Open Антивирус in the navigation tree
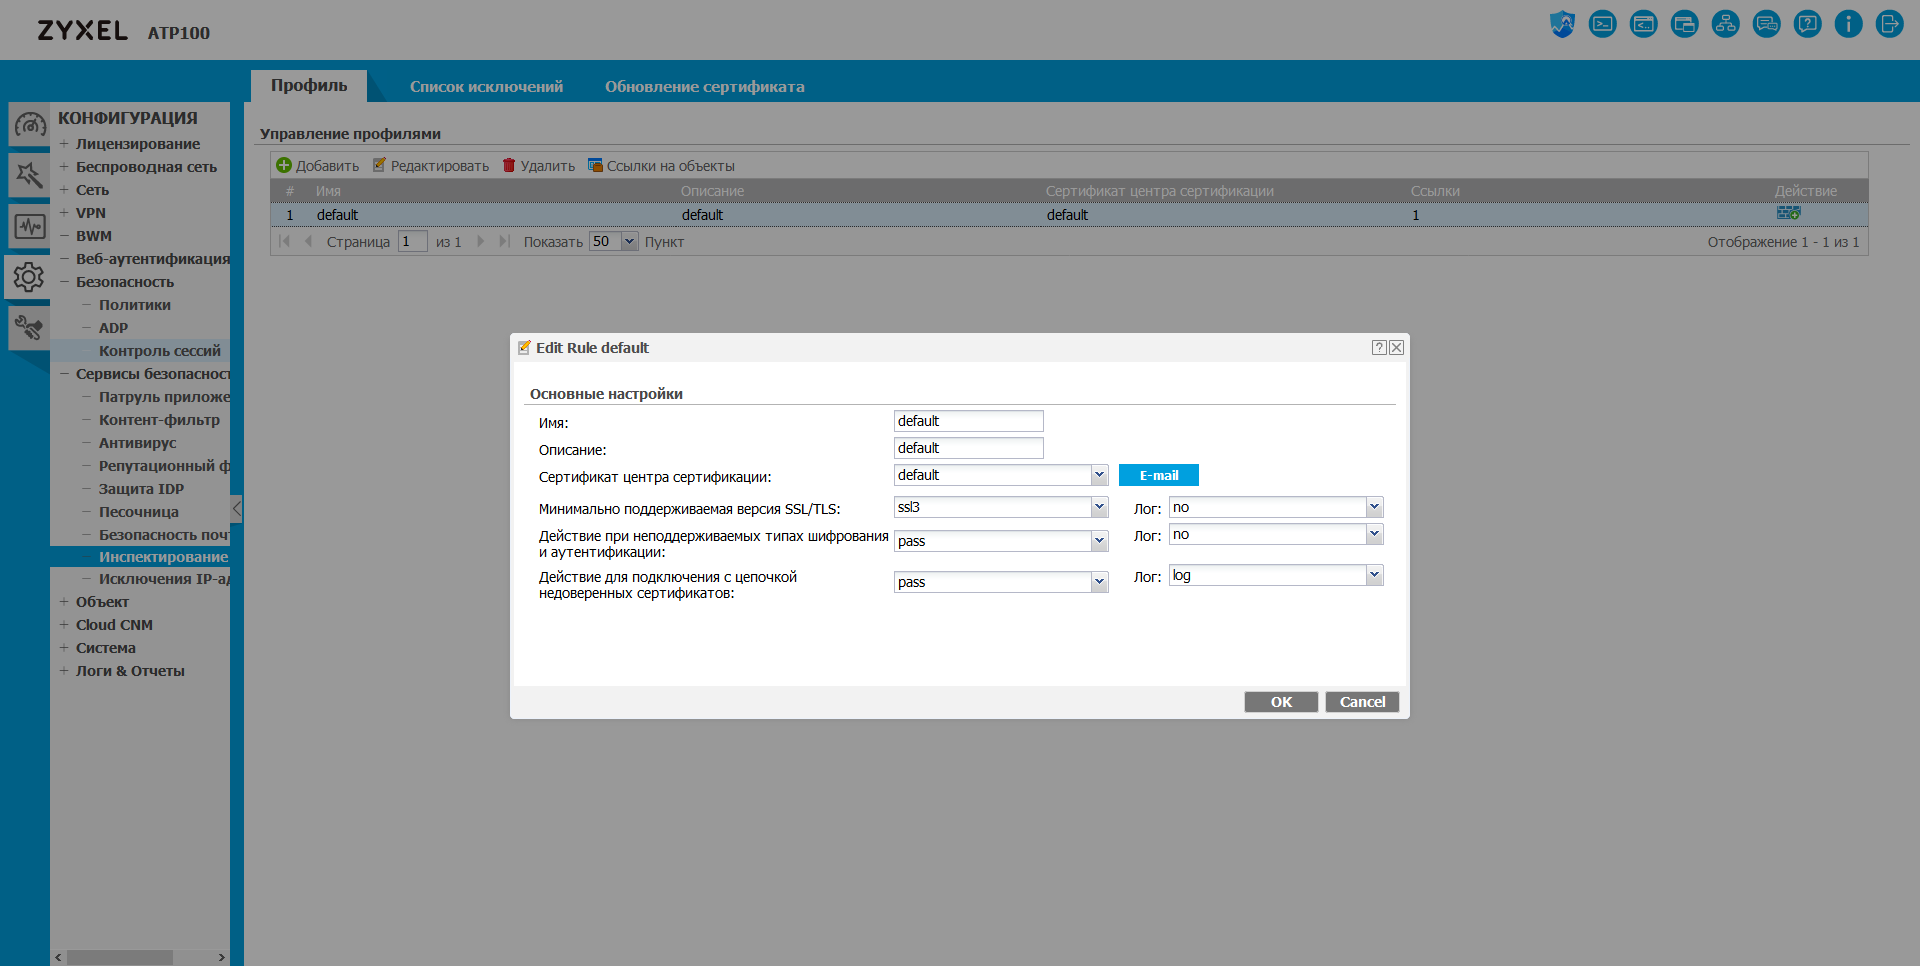The image size is (1920, 966). point(137,443)
